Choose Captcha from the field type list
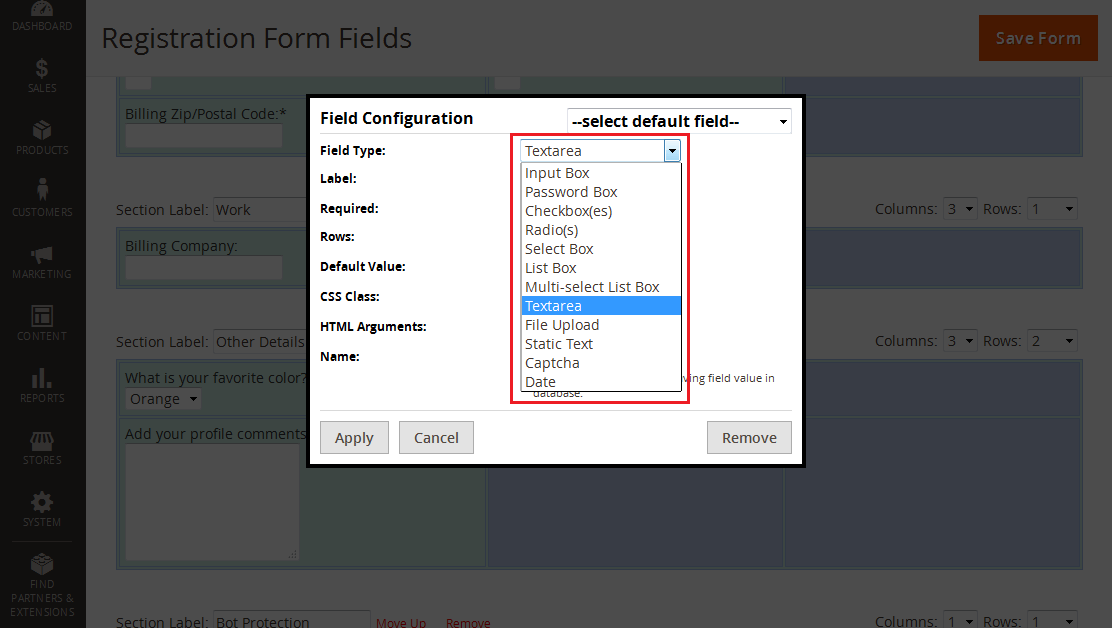This screenshot has height=628, width=1112. tap(551, 362)
